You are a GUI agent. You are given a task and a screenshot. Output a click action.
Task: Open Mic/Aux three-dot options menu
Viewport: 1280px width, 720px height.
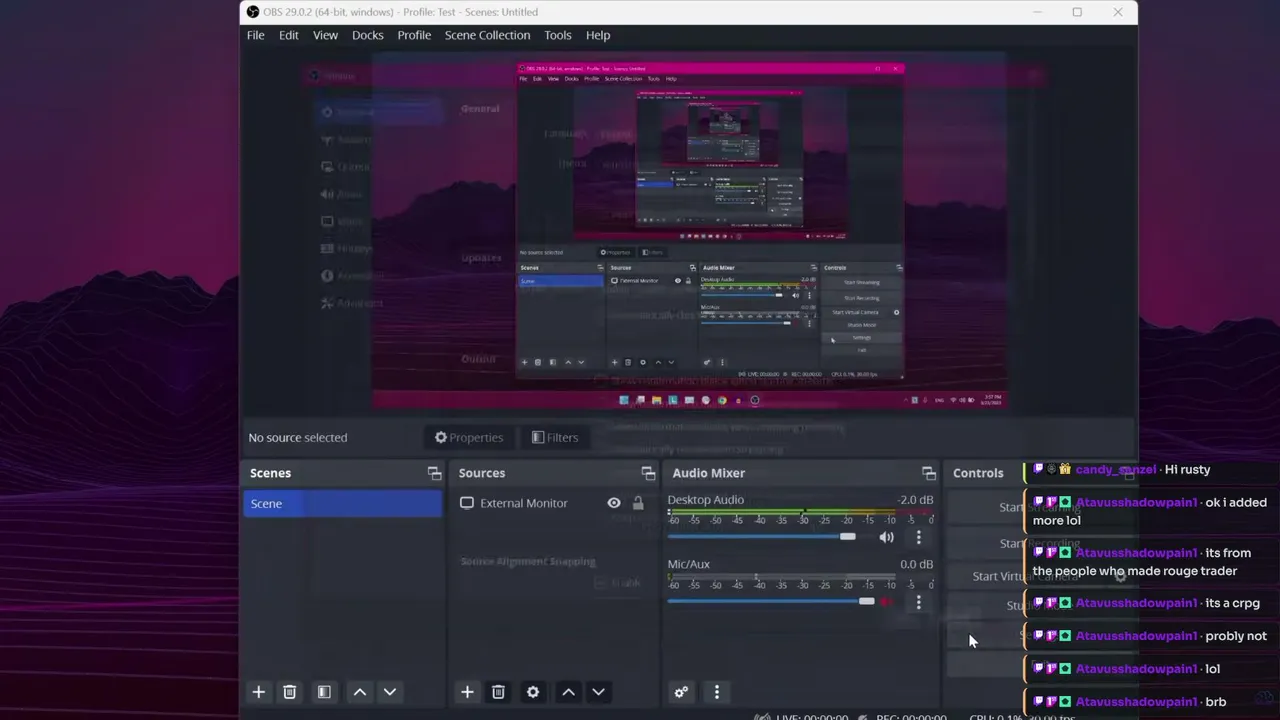pos(918,602)
